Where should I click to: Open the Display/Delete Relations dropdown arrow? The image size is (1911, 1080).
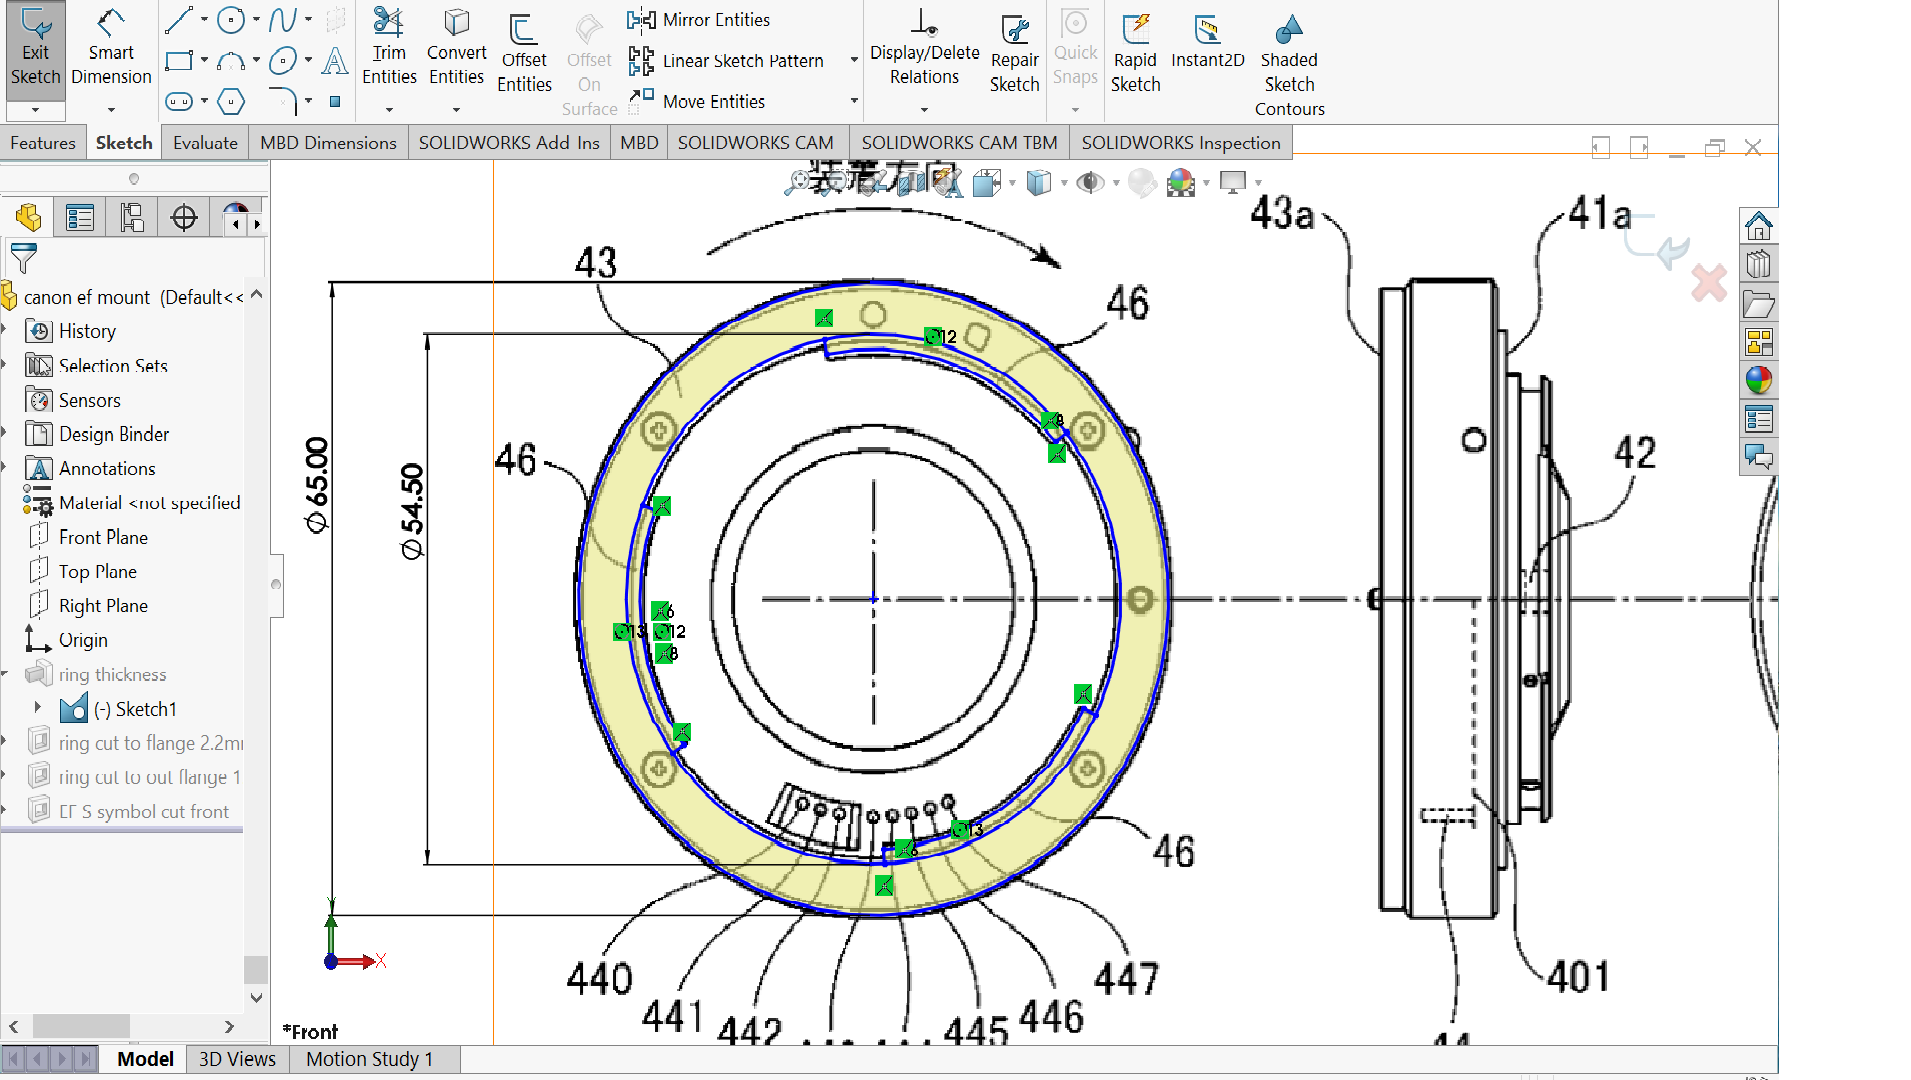coord(924,109)
